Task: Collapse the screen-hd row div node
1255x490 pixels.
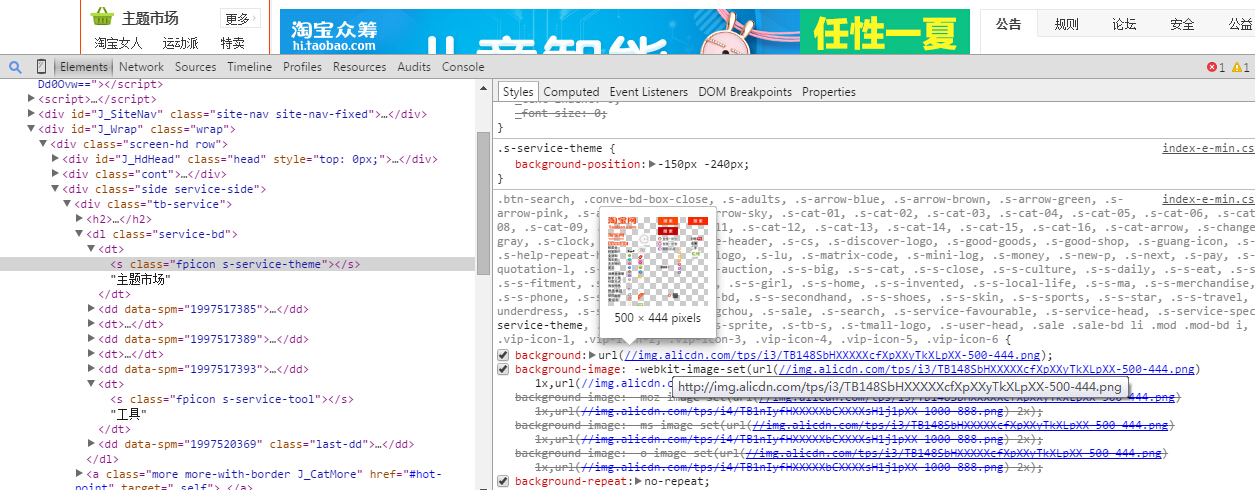Action: (43, 144)
